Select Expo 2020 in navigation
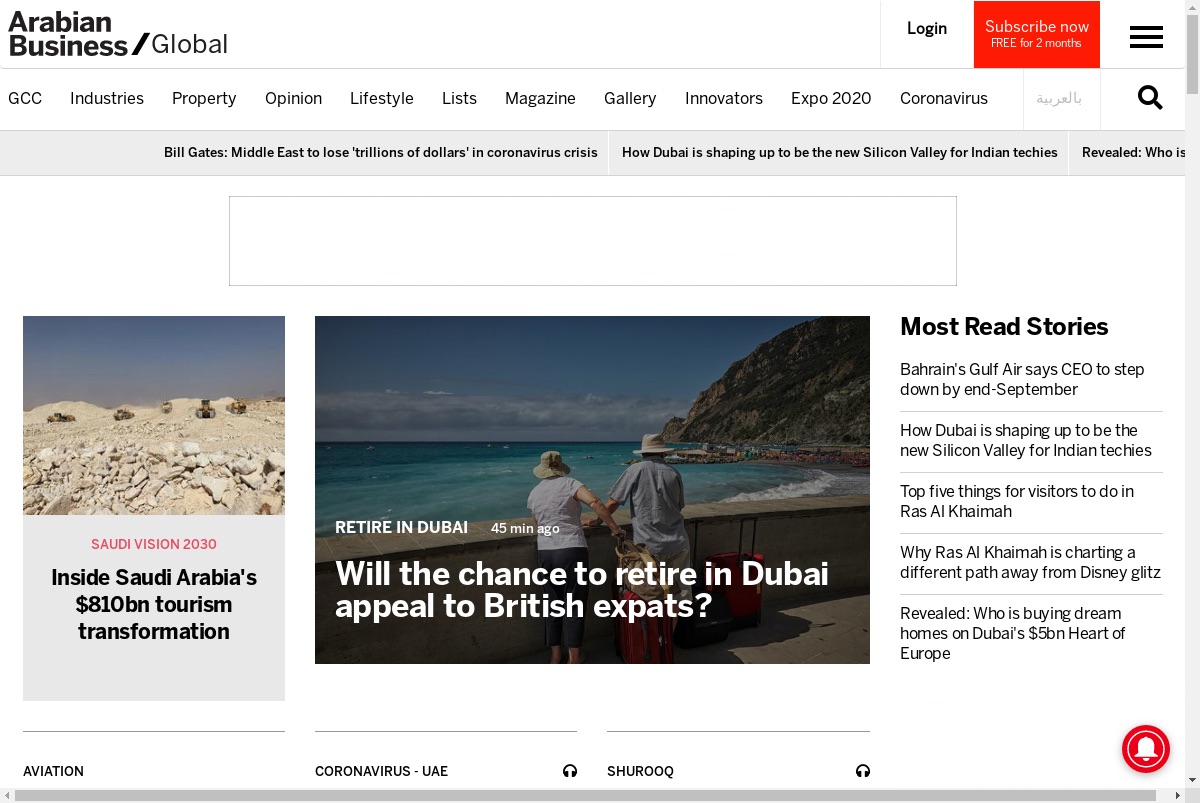 pyautogui.click(x=831, y=98)
